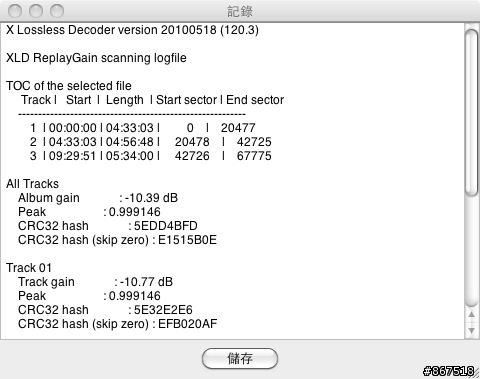480x379 pixels.
Task: Click album gain value -10.39 dB
Action: [x=151, y=198]
